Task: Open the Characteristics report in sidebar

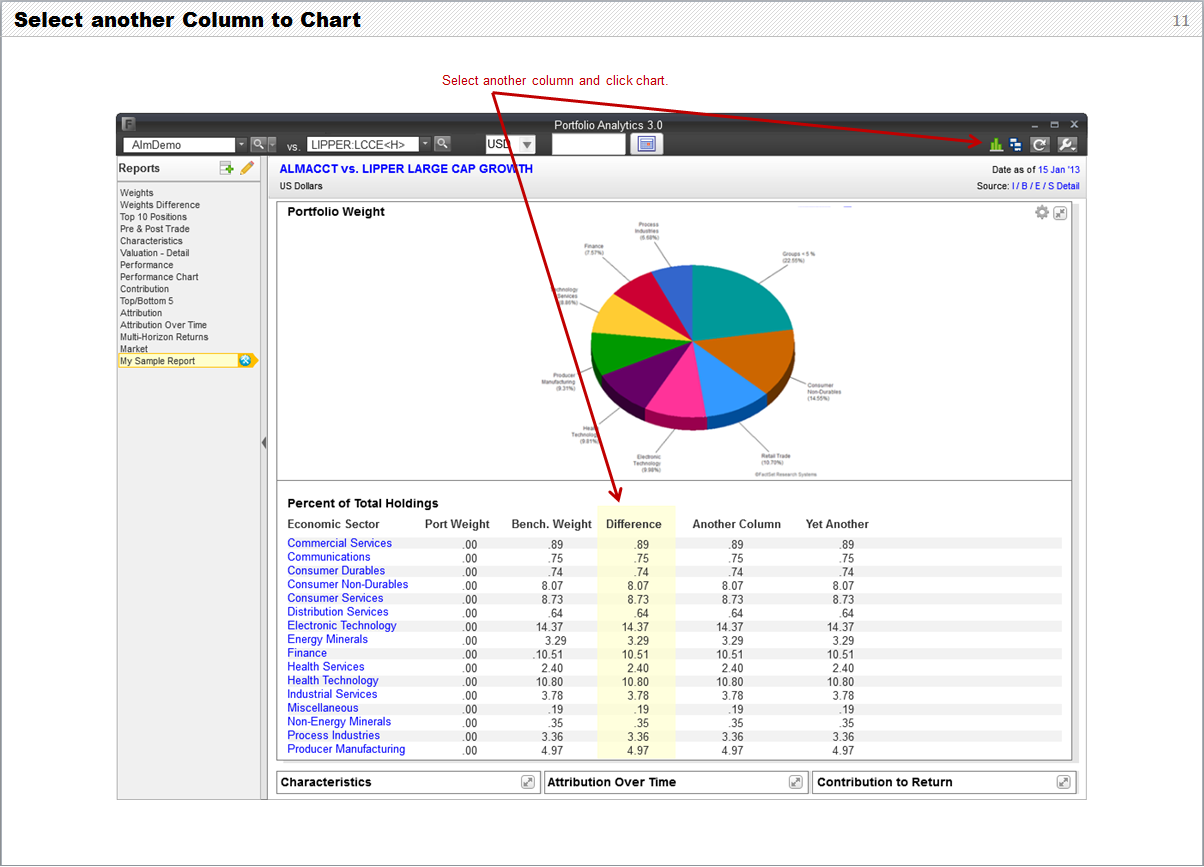Action: click(x=151, y=241)
